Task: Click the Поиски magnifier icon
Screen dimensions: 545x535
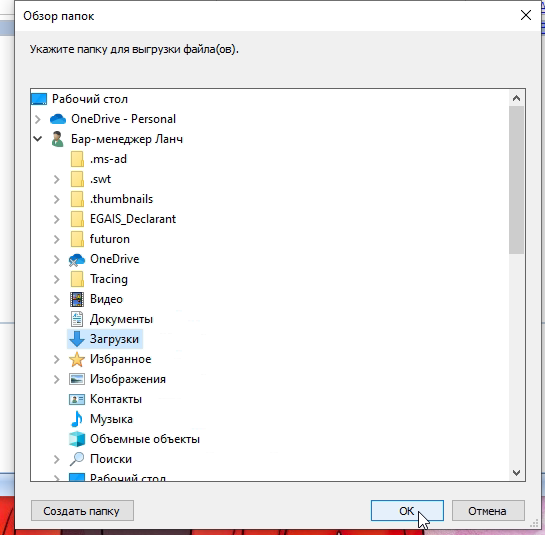Action: [77, 459]
